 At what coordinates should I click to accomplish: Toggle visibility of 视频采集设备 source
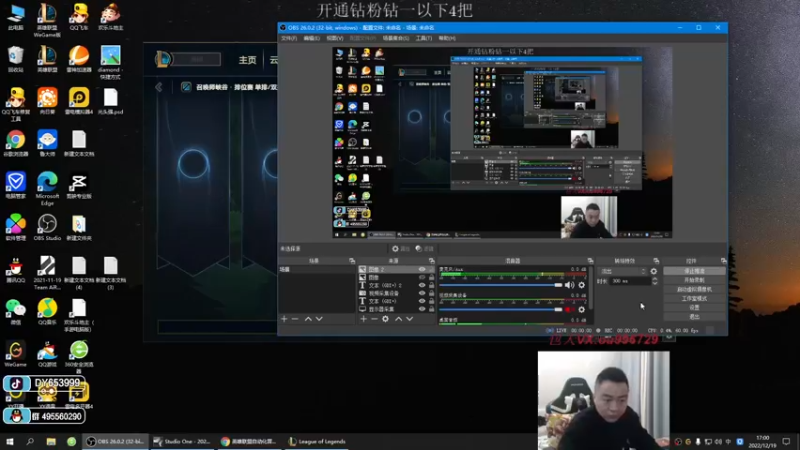click(422, 293)
